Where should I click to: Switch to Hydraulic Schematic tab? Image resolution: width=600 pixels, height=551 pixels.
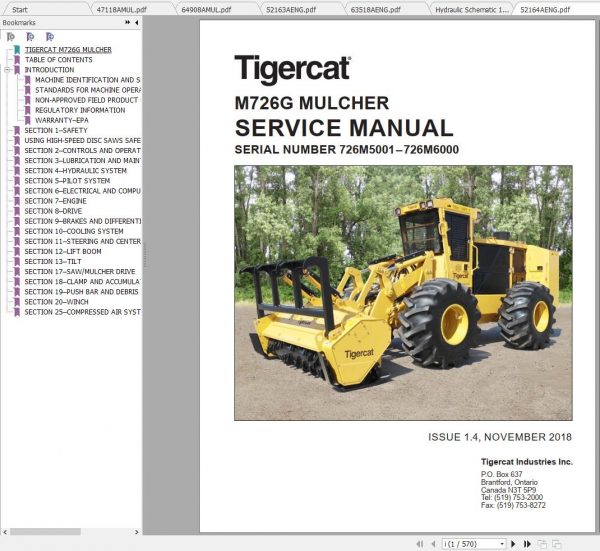472,10
